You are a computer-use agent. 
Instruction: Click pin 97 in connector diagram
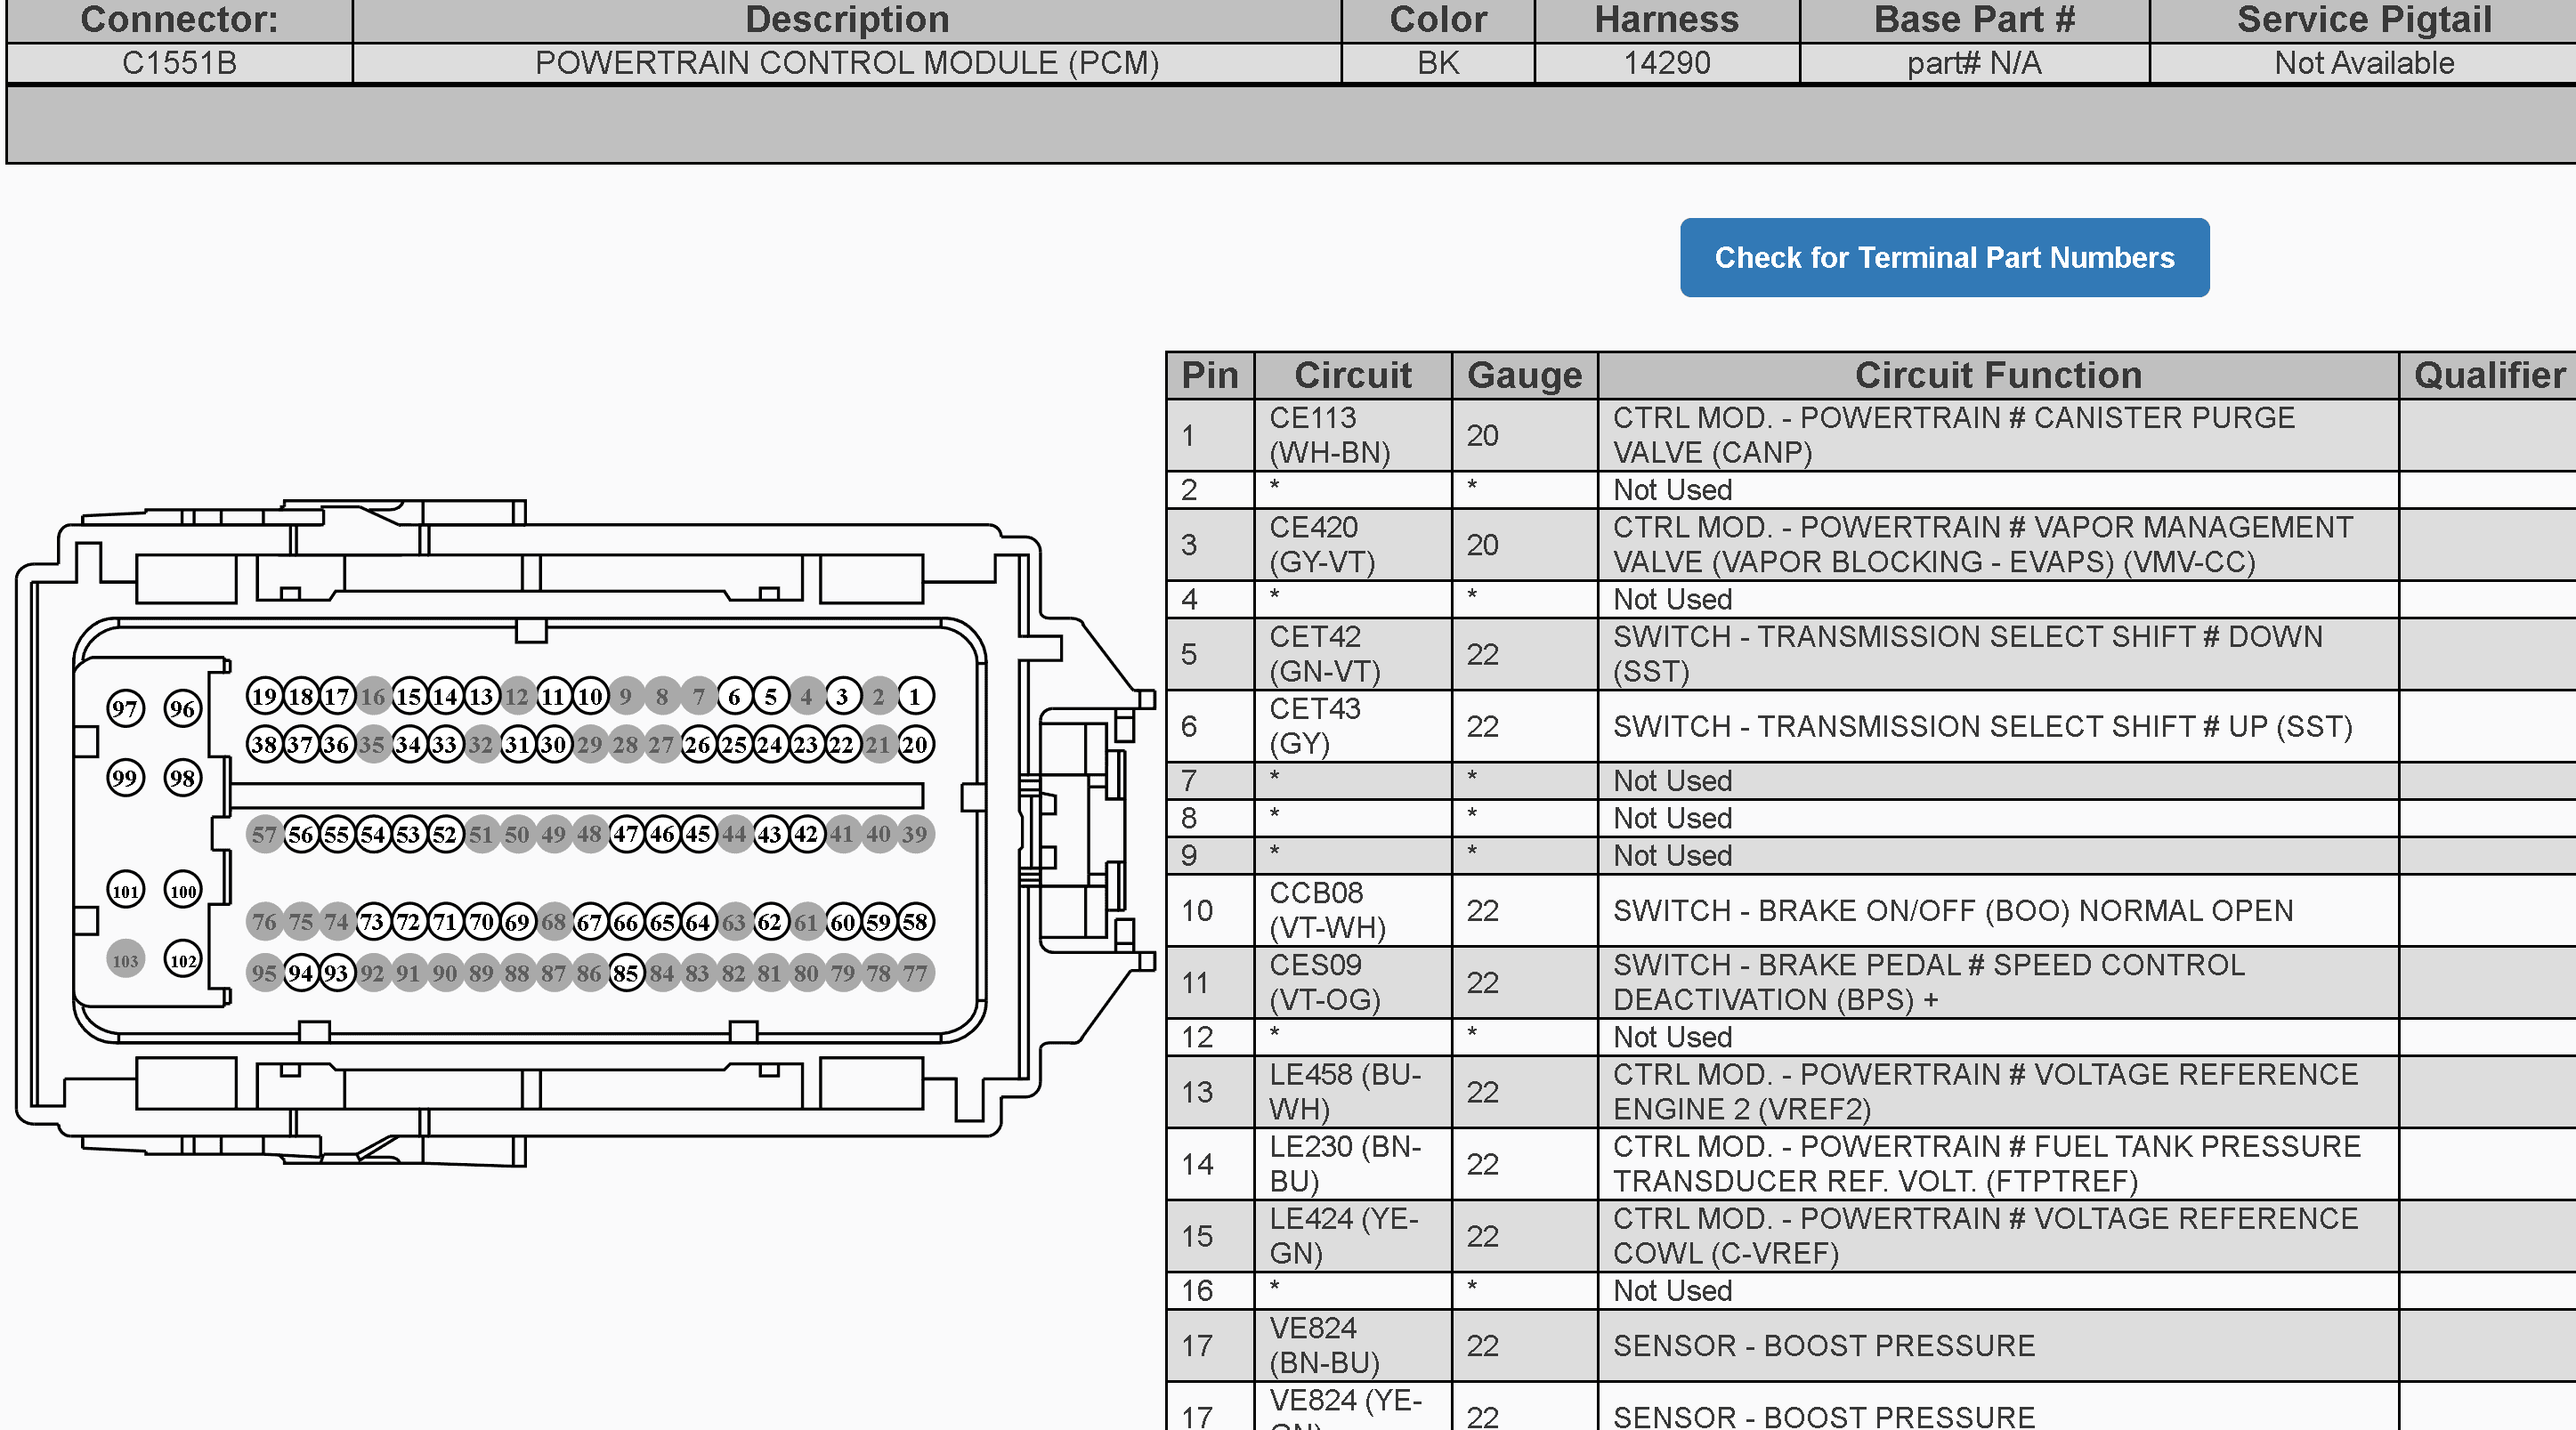(125, 709)
